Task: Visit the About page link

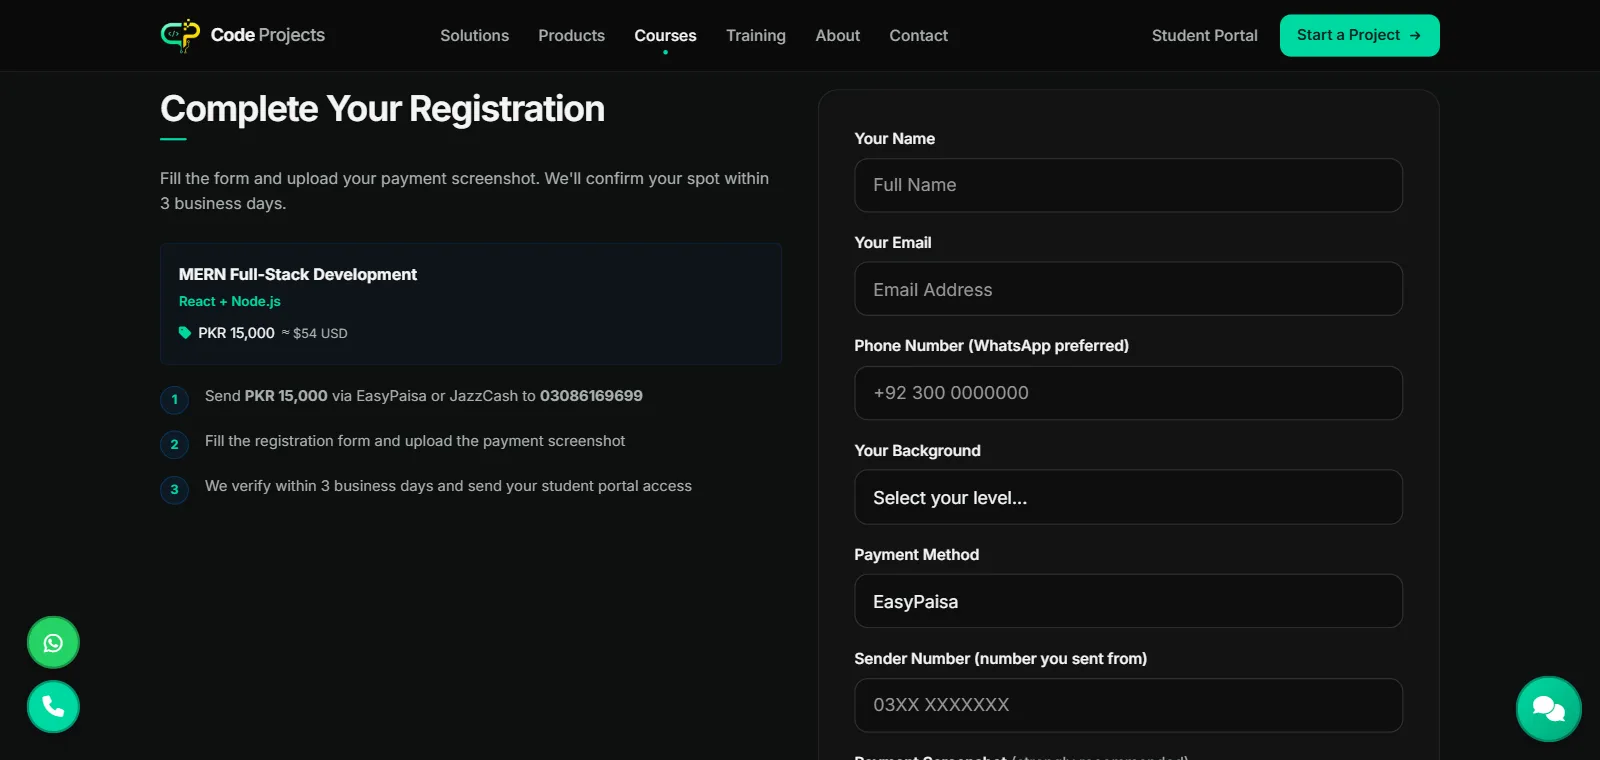Action: pos(837,35)
